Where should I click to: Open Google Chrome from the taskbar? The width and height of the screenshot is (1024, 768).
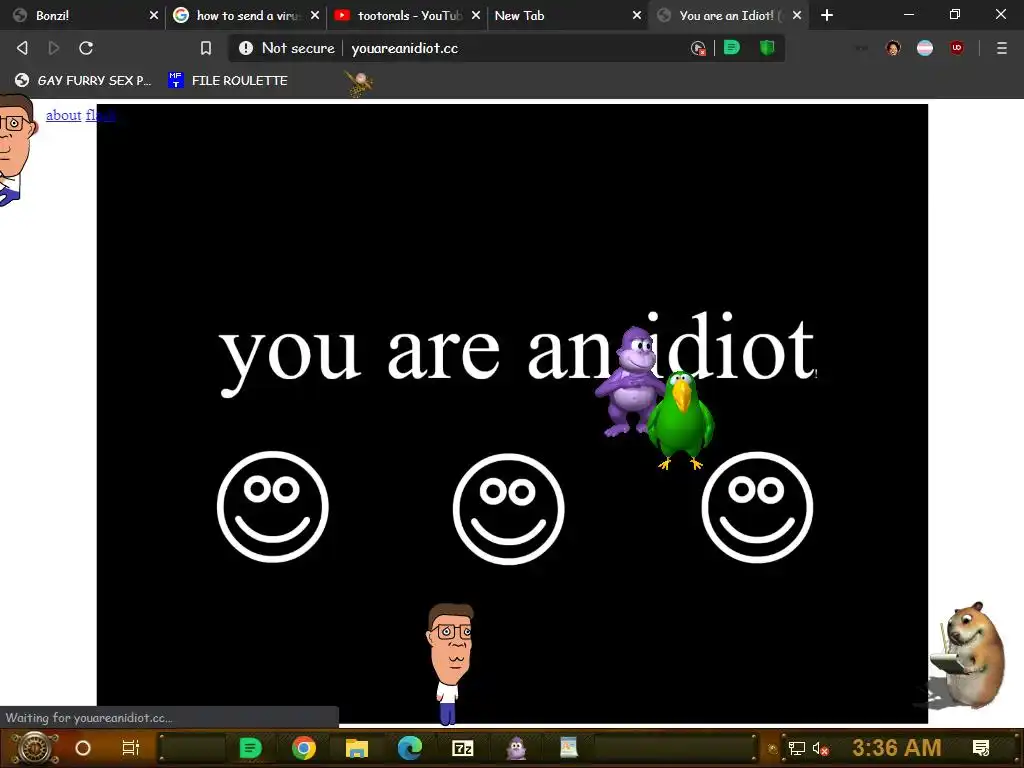304,748
